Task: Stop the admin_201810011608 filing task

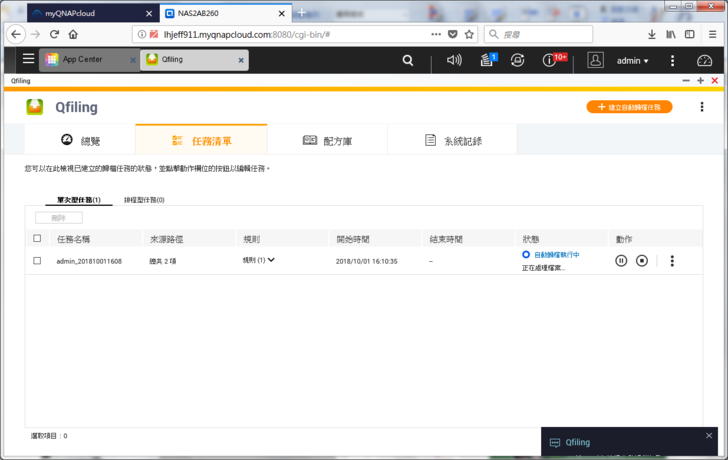Action: coord(642,261)
